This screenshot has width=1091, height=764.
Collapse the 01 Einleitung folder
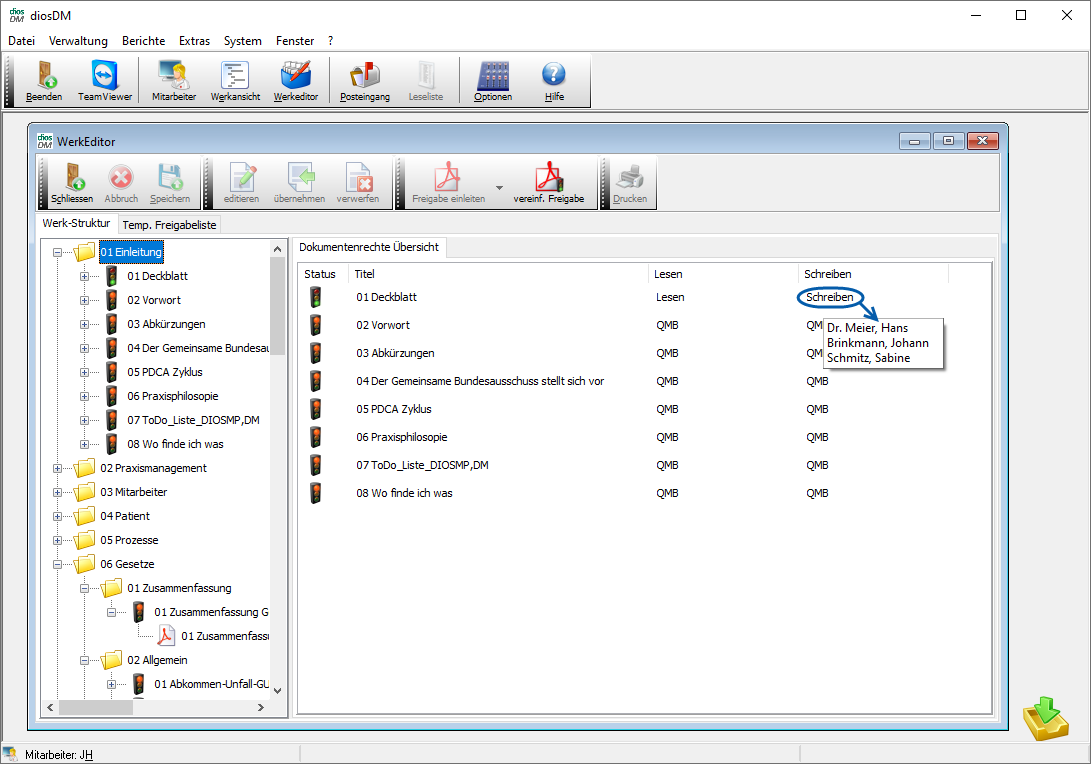pyautogui.click(x=59, y=253)
